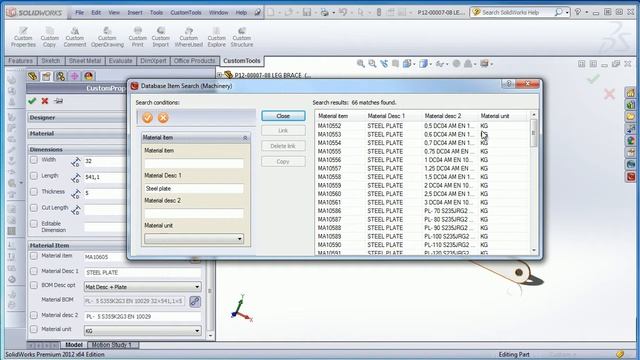The height and width of the screenshot is (360, 640).
Task: Toggle the Width checkbox
Action: pyautogui.click(x=34, y=160)
